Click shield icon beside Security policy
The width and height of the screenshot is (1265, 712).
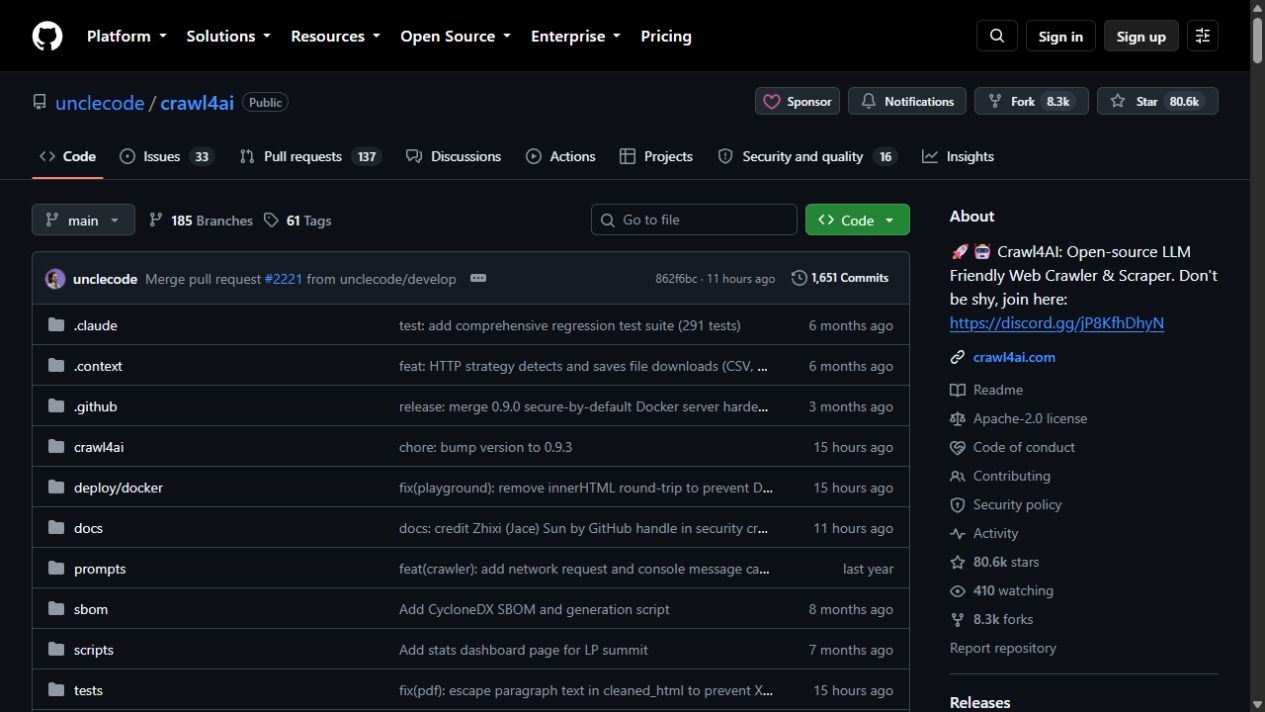pyautogui.click(x=957, y=505)
